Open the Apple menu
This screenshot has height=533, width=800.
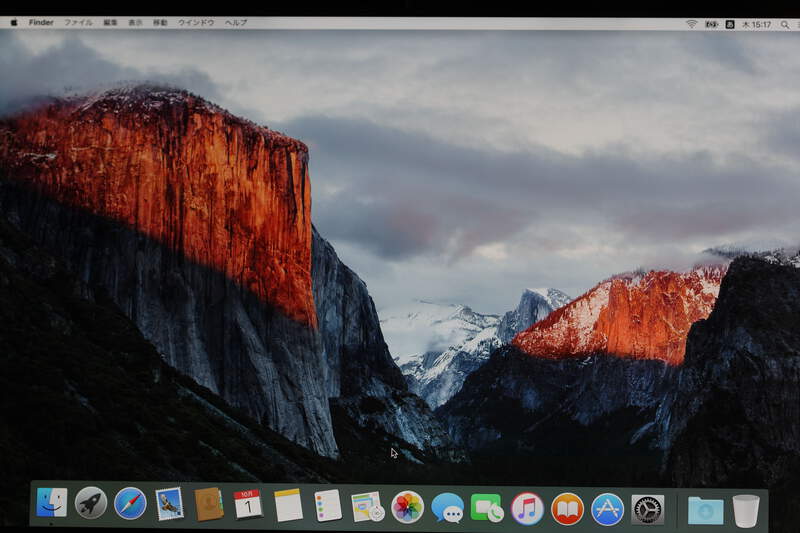[14, 22]
